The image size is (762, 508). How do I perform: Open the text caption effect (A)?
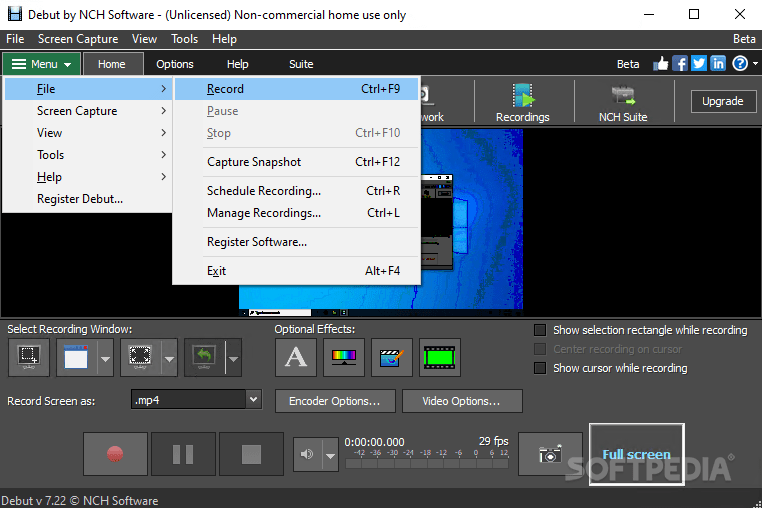pyautogui.click(x=295, y=358)
